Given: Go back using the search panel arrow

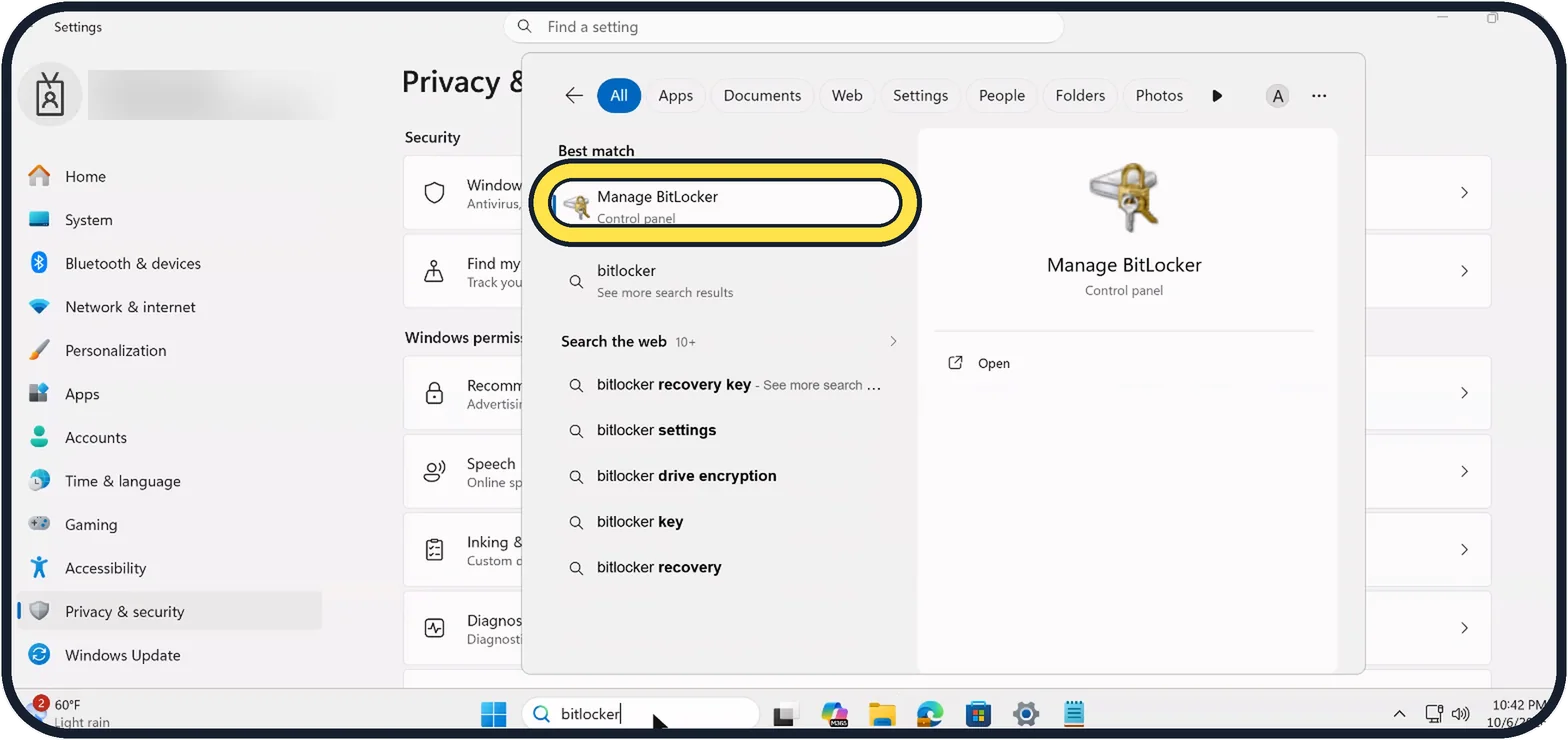Looking at the screenshot, I should click(574, 96).
